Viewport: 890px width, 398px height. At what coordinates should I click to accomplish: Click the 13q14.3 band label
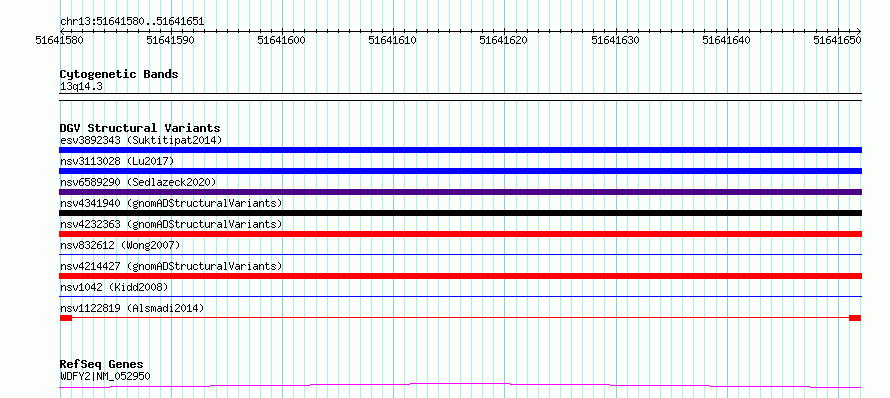(81, 87)
